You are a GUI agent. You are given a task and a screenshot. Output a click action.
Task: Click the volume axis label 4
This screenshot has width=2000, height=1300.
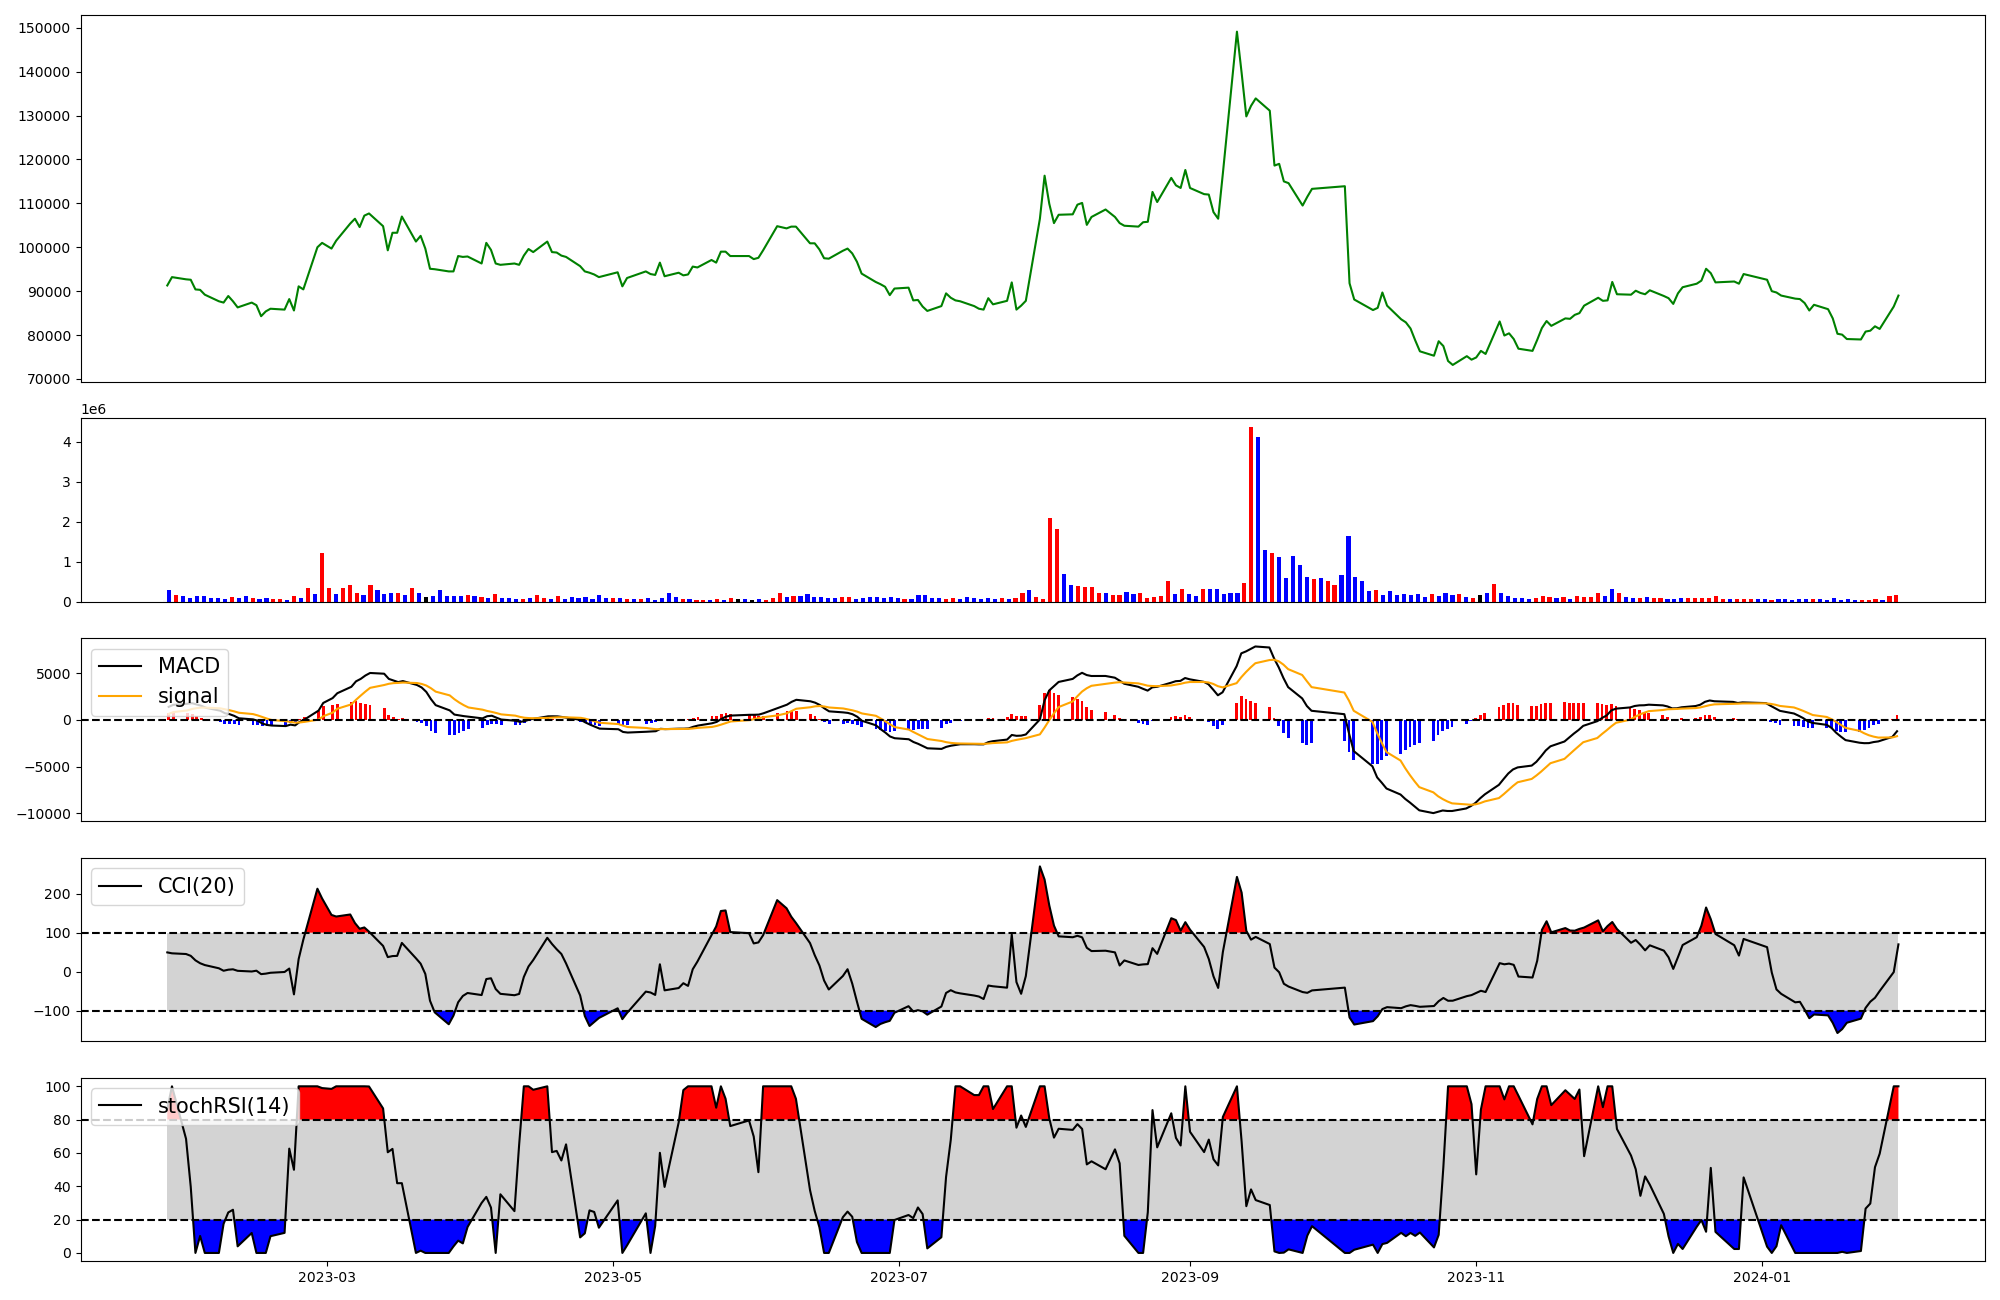[x=65, y=442]
